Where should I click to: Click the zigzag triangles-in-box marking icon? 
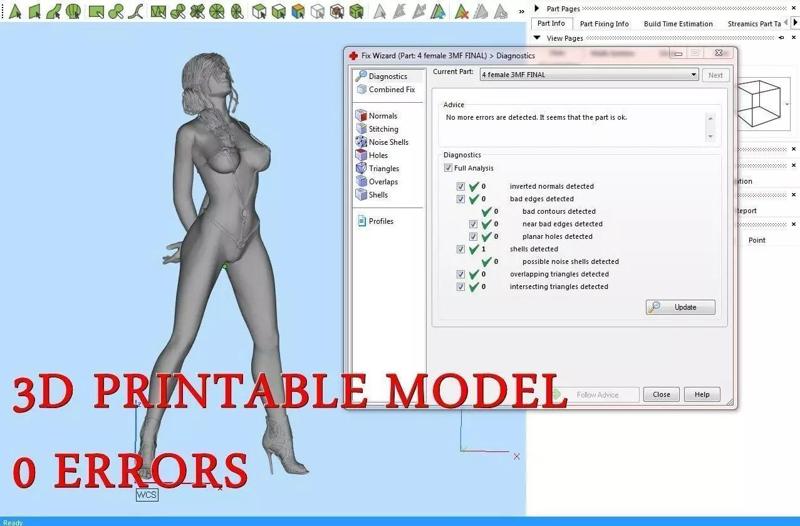pos(158,11)
